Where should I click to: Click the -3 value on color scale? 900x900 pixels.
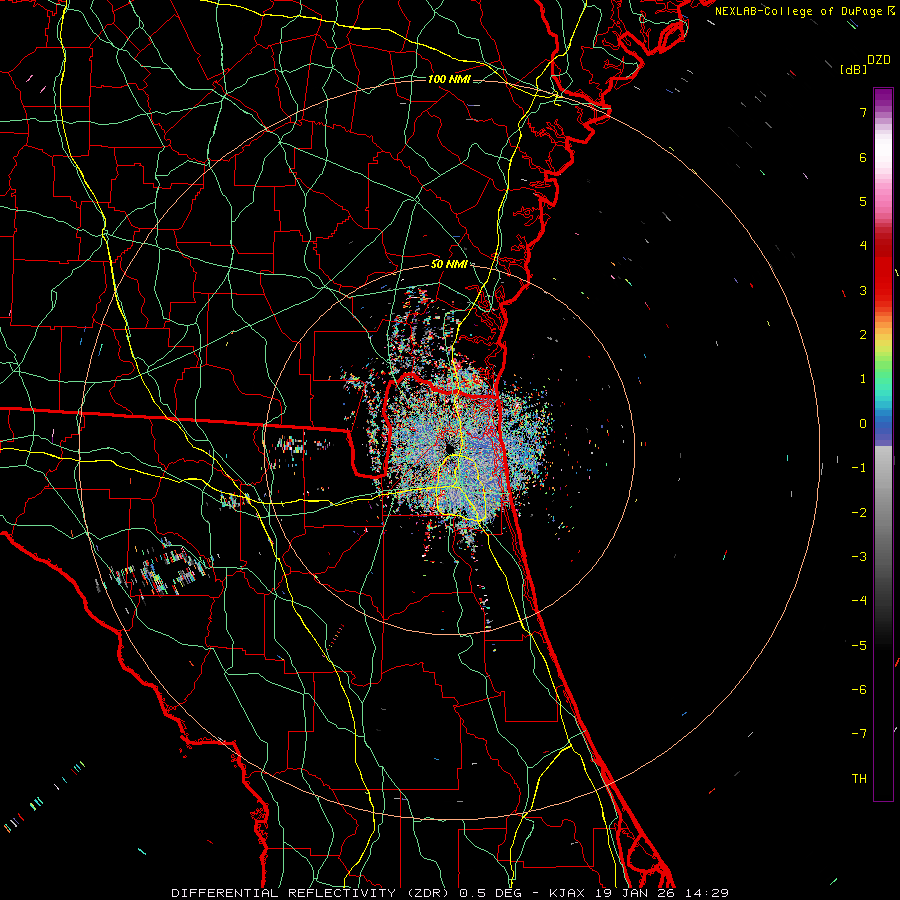pyautogui.click(x=859, y=557)
